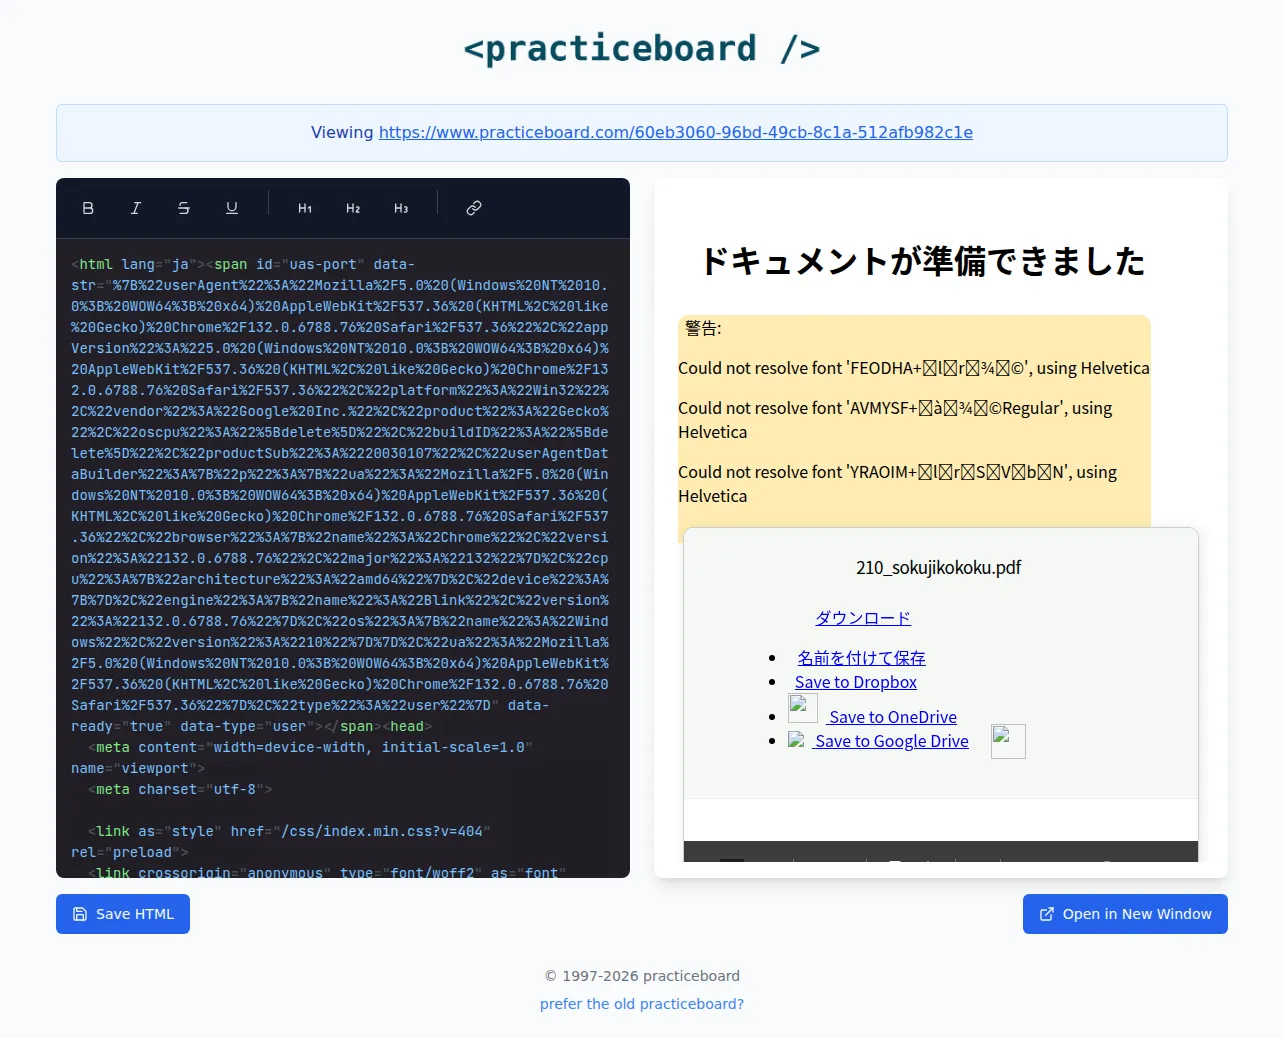Screen dimensions: 1284x1038
Task: Open preview in New Window
Action: [1125, 914]
